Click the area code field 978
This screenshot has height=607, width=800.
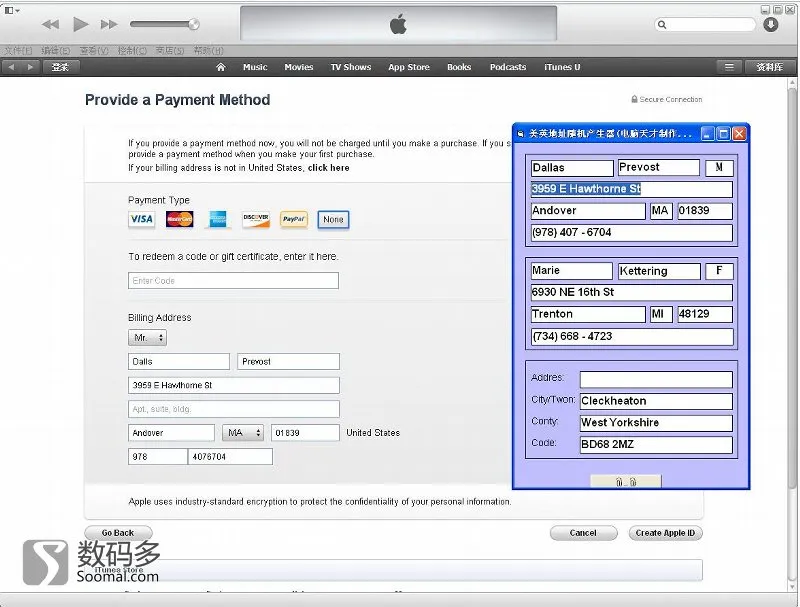pyautogui.click(x=158, y=457)
